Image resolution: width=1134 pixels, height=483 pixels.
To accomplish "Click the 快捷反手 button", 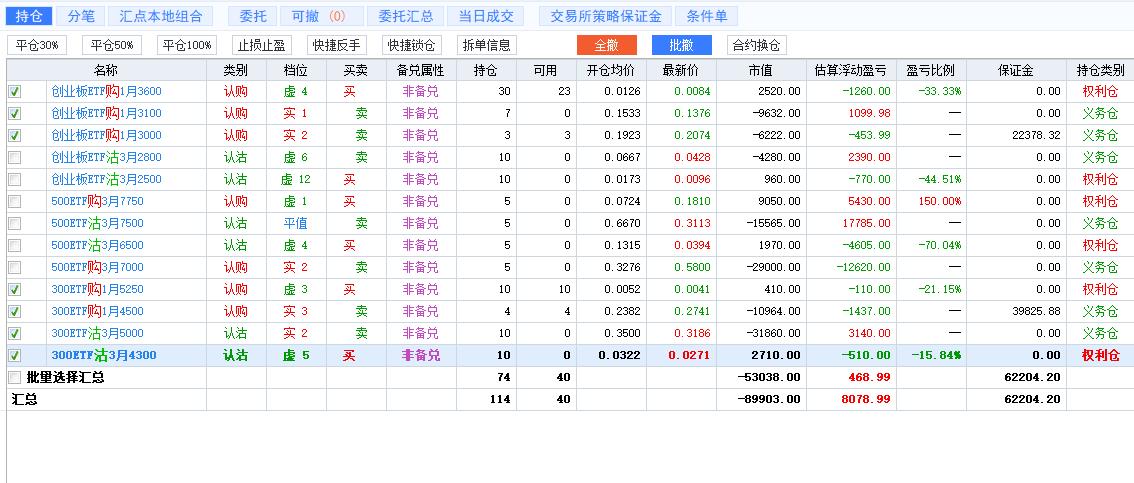I will coord(337,45).
